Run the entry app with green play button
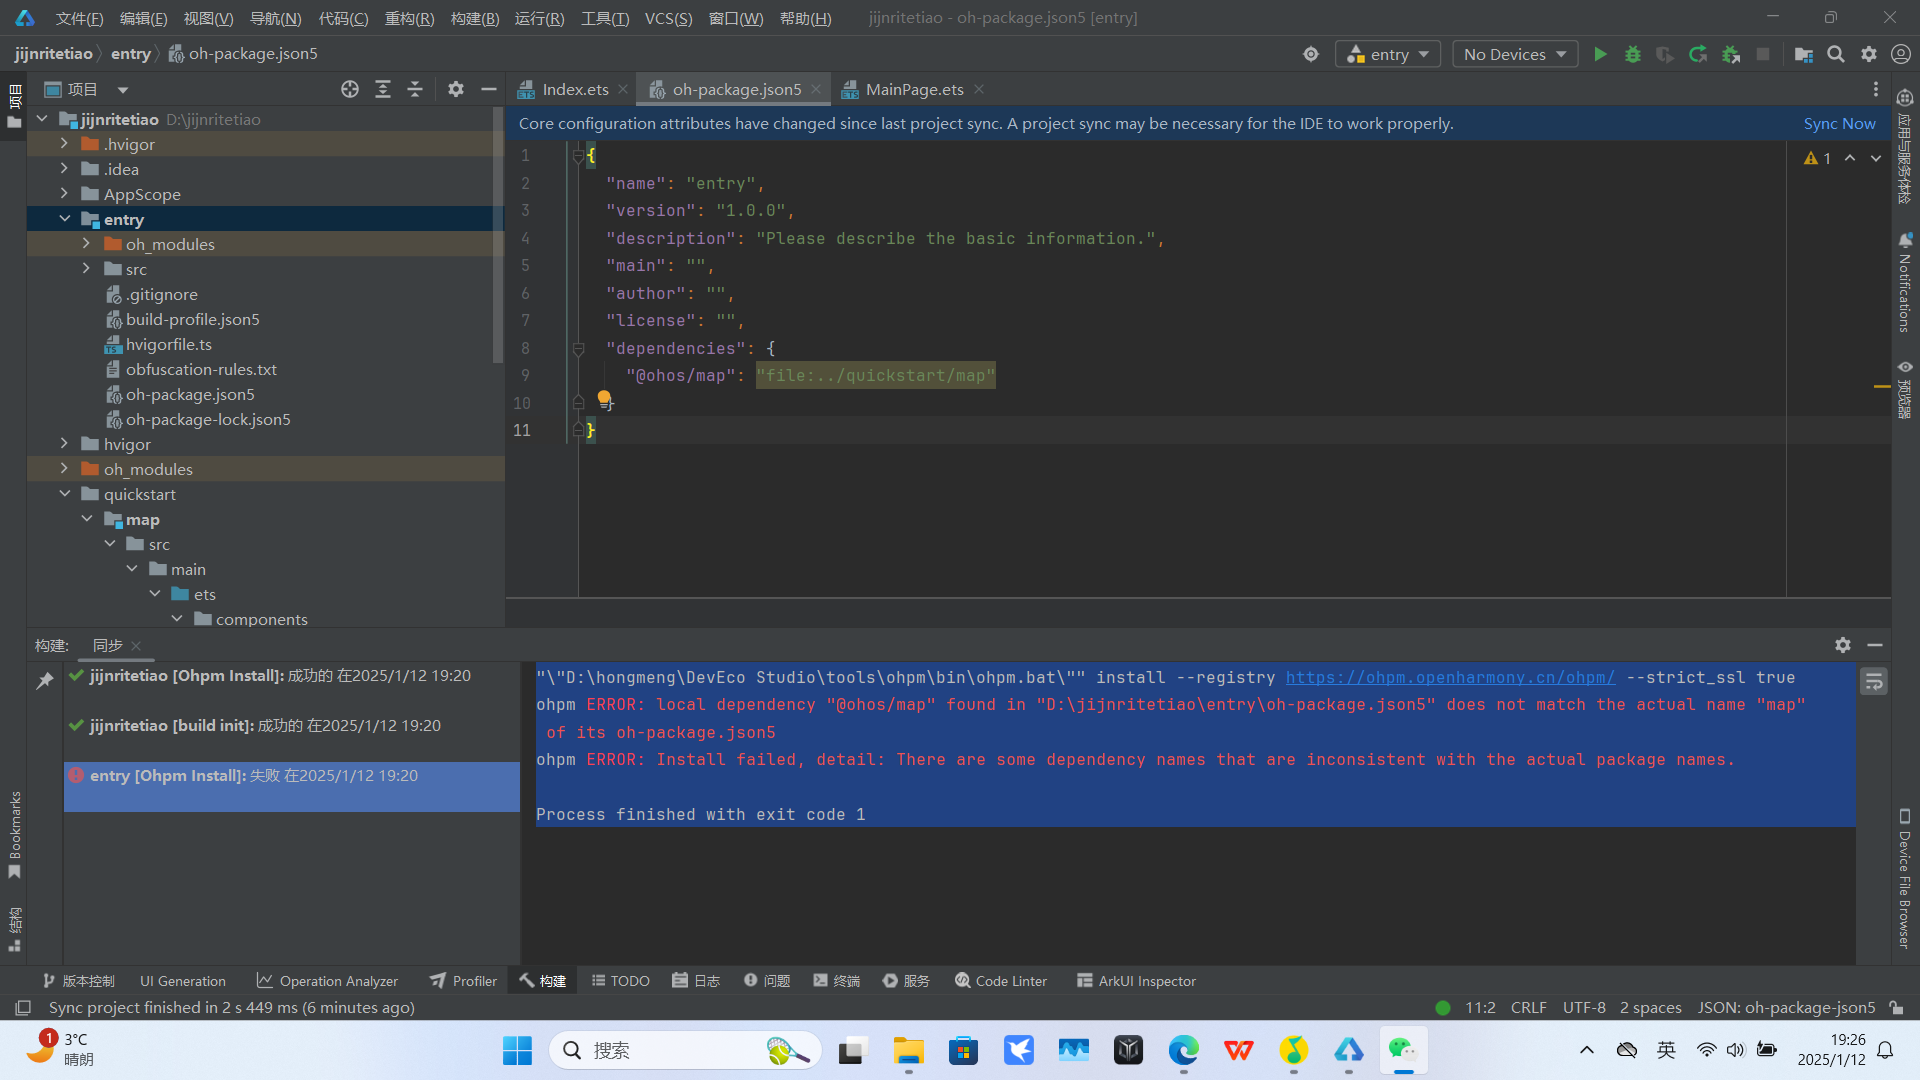The width and height of the screenshot is (1920, 1080). 1600,54
